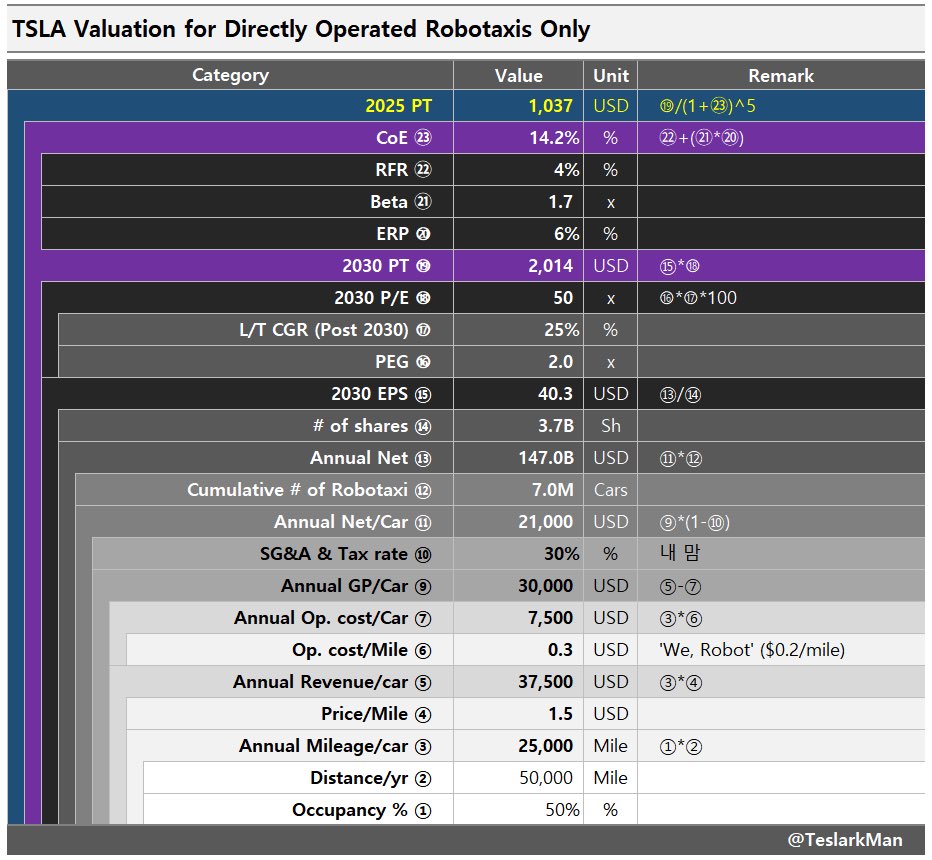Select the 'Category' column header
The height and width of the screenshot is (860, 932).
tap(230, 75)
